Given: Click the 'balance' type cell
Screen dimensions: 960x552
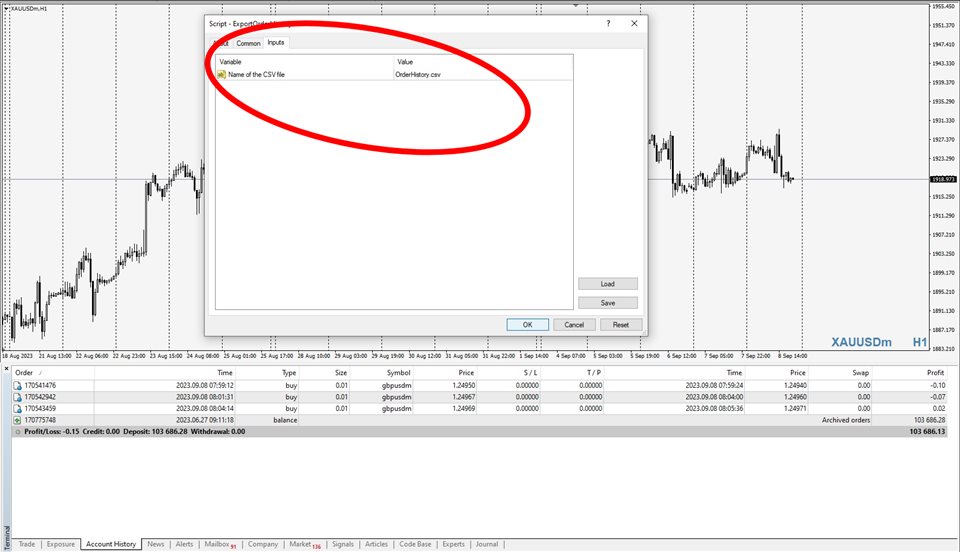Looking at the screenshot, I should (x=285, y=420).
